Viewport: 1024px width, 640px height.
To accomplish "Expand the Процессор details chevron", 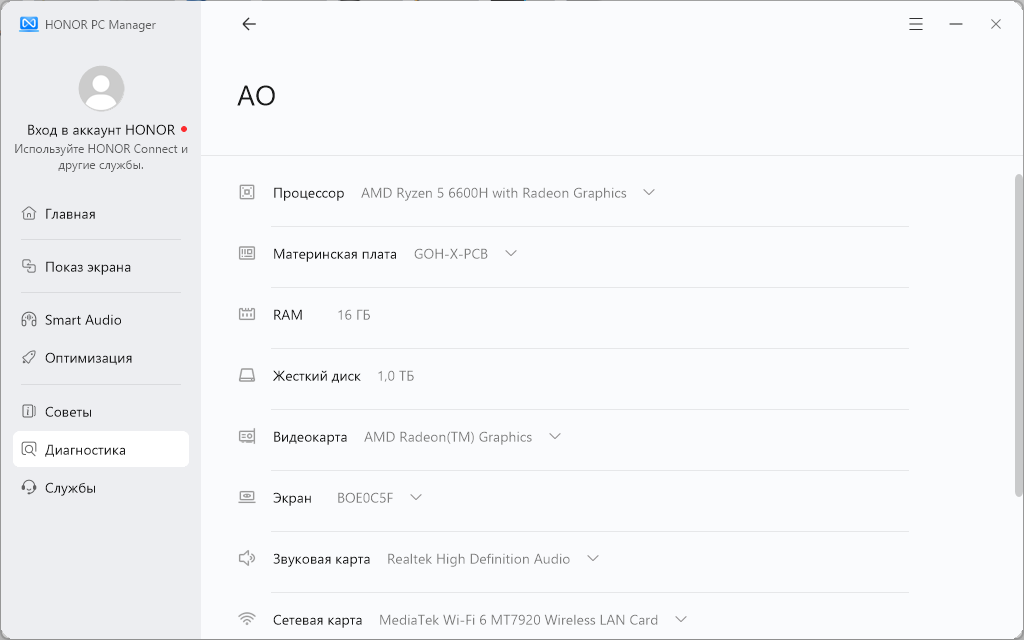I will 649,192.
